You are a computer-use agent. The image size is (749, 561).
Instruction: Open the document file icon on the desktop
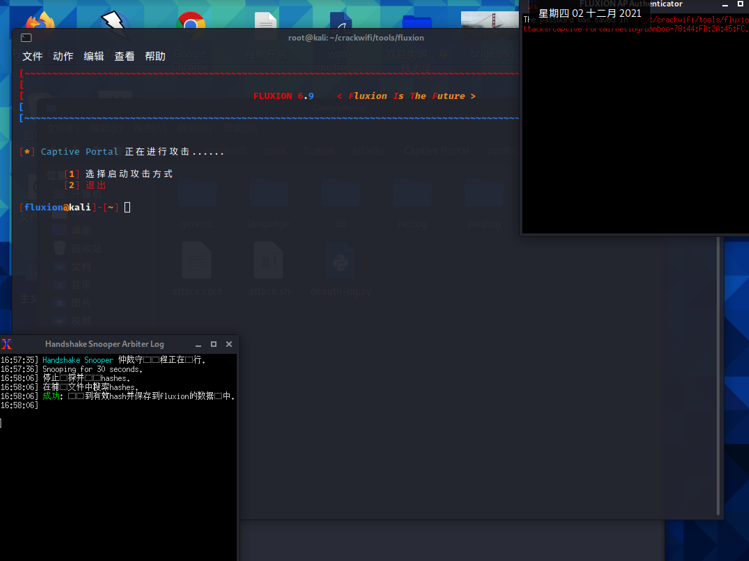[x=266, y=20]
